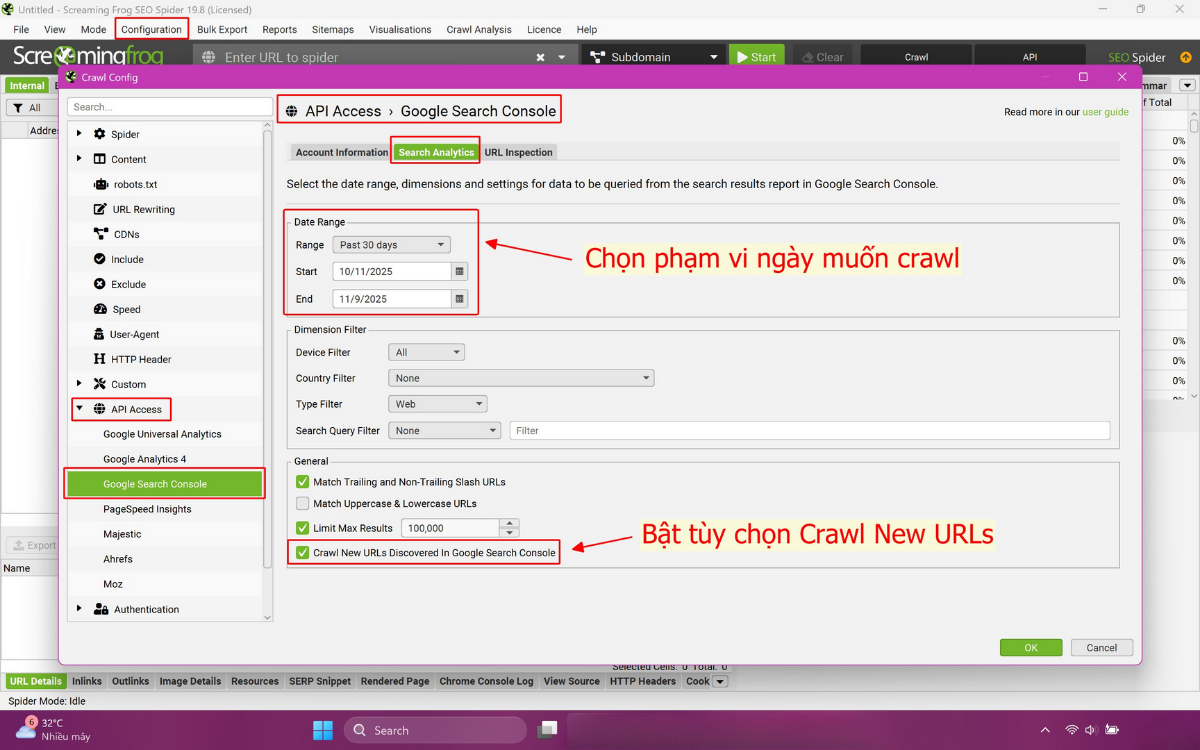Open the Country Filter dropdown

[520, 378]
